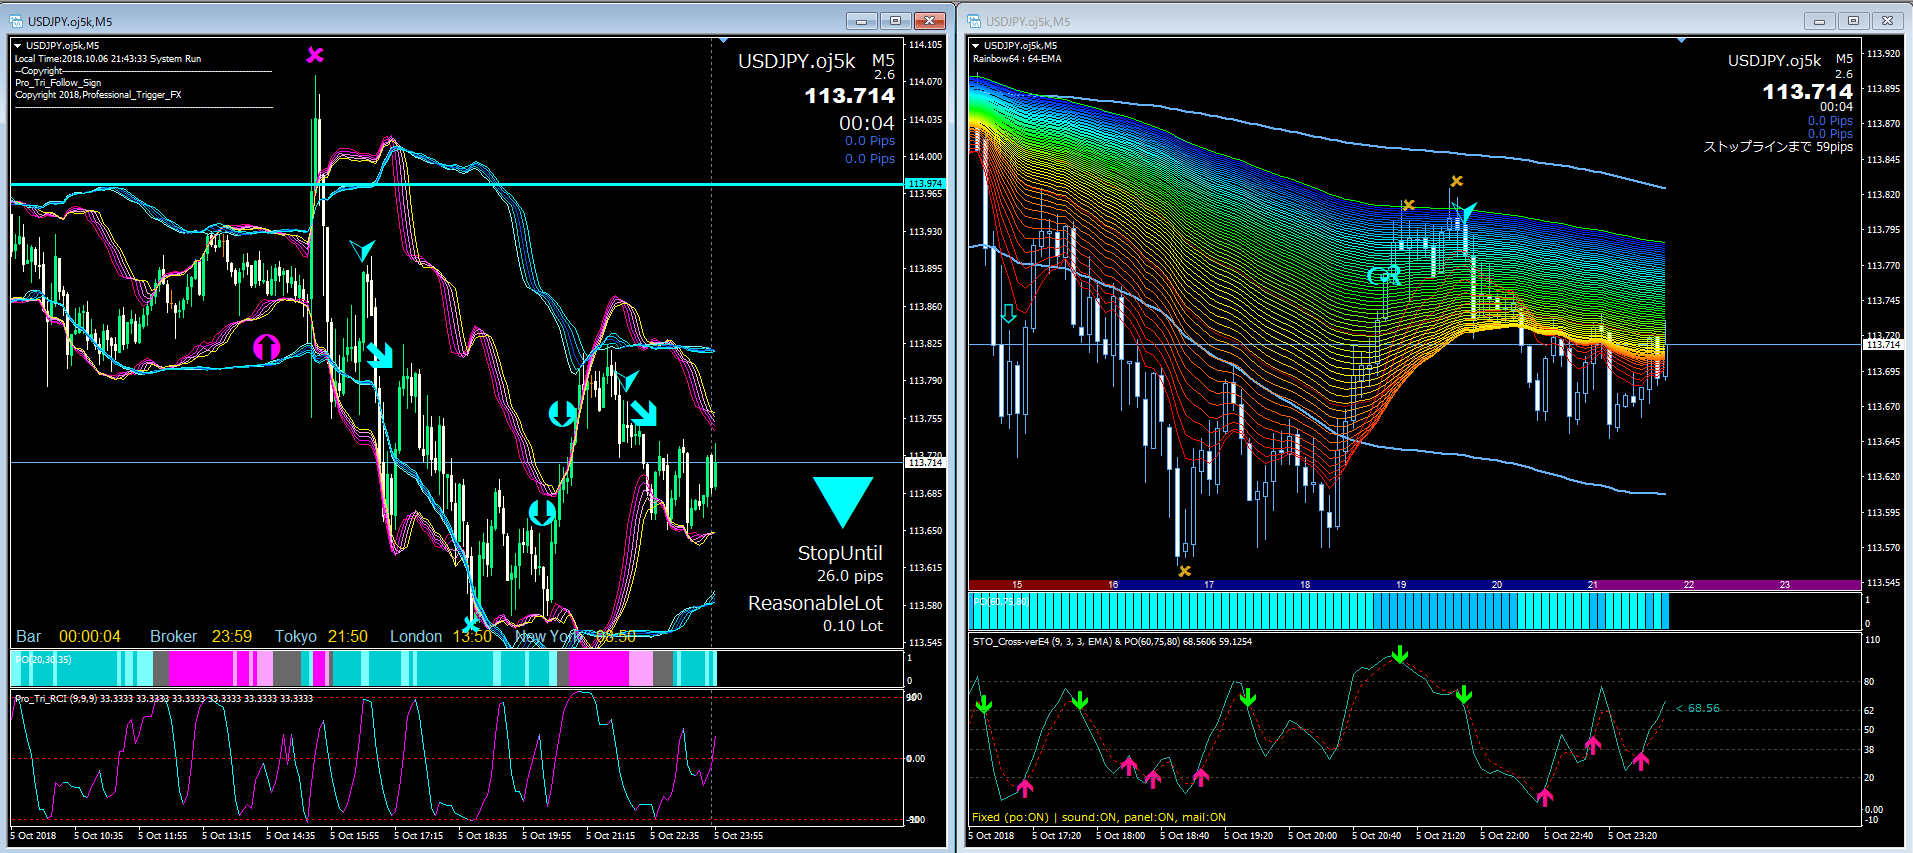This screenshot has height=853, width=1913.
Task: Click the magenta X marker above the price spike
Action: (x=315, y=55)
